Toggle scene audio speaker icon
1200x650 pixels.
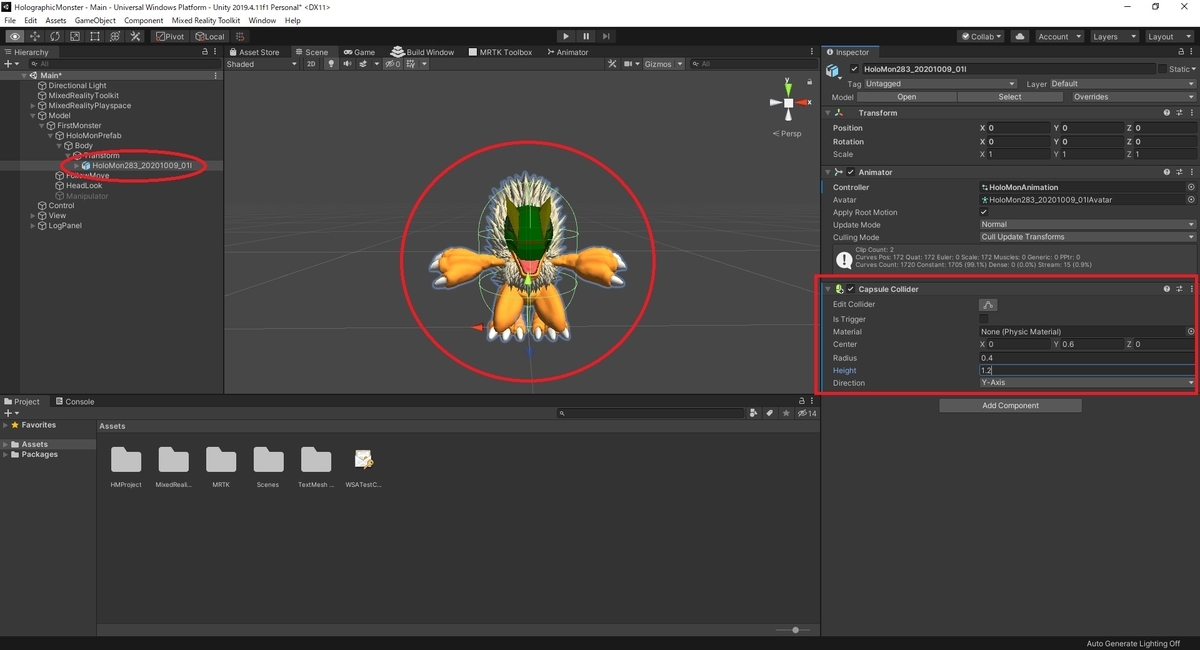[x=348, y=64]
